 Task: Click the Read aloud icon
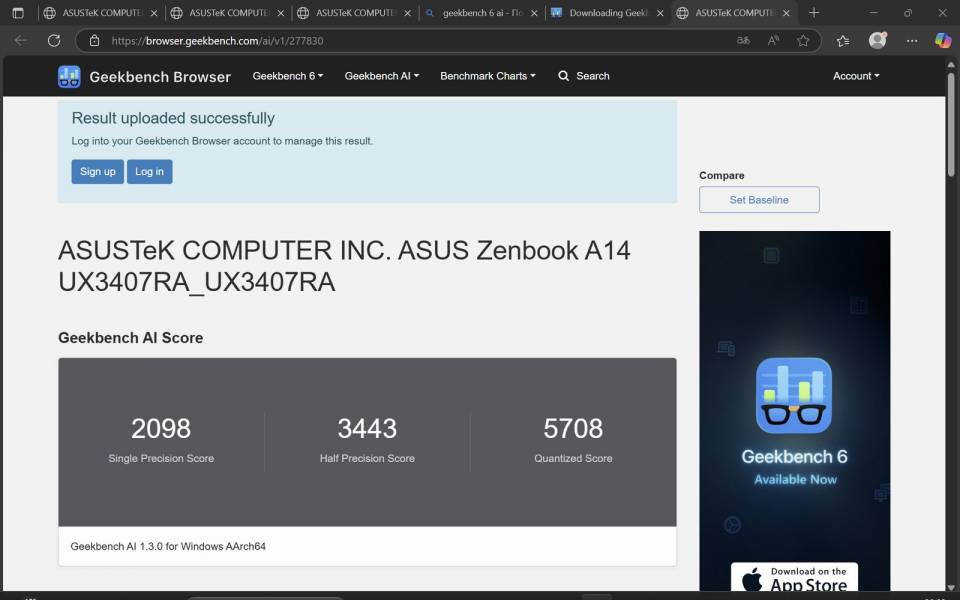click(x=773, y=40)
